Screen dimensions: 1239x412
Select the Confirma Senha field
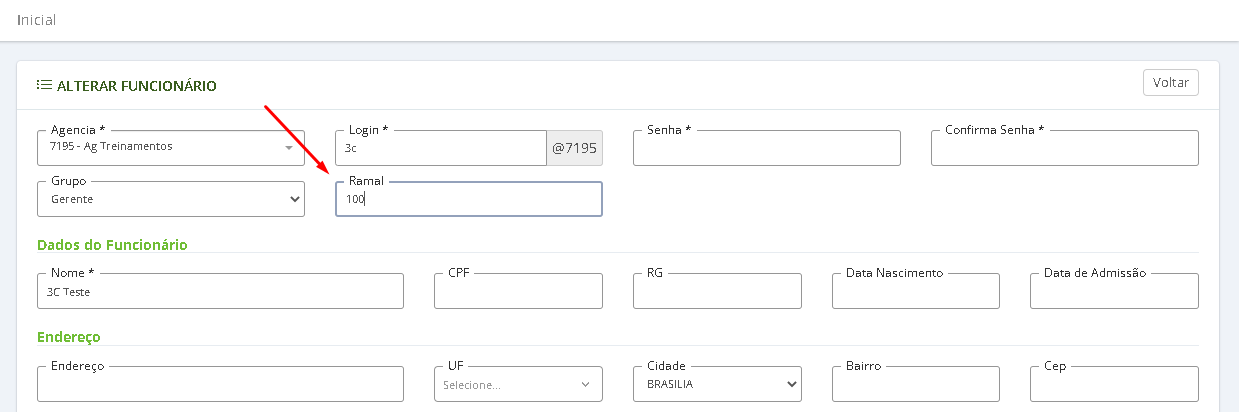pyautogui.click(x=1065, y=148)
